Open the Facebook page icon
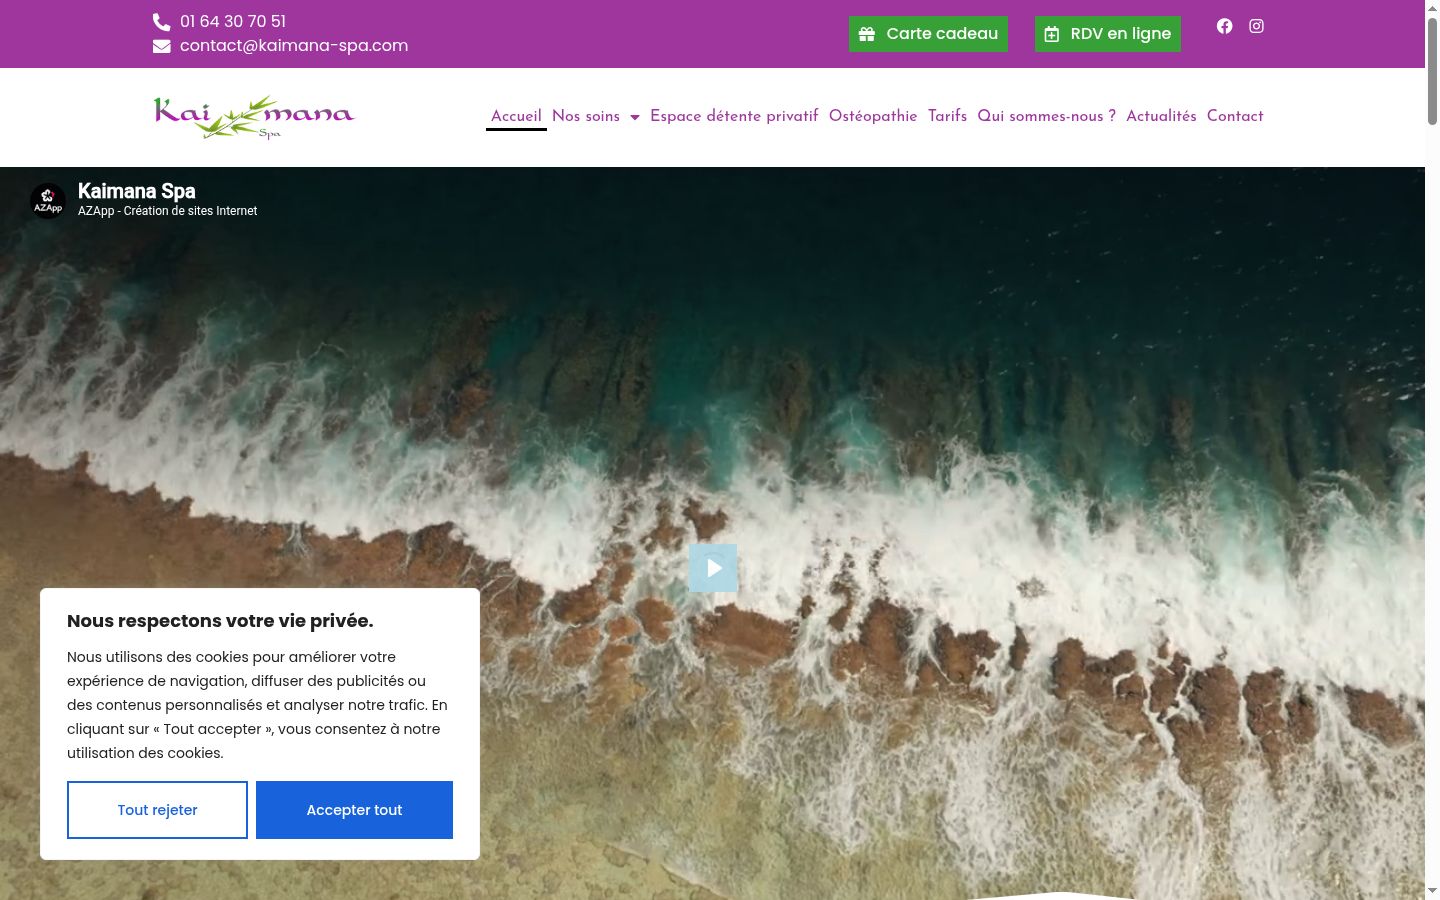 pyautogui.click(x=1224, y=26)
